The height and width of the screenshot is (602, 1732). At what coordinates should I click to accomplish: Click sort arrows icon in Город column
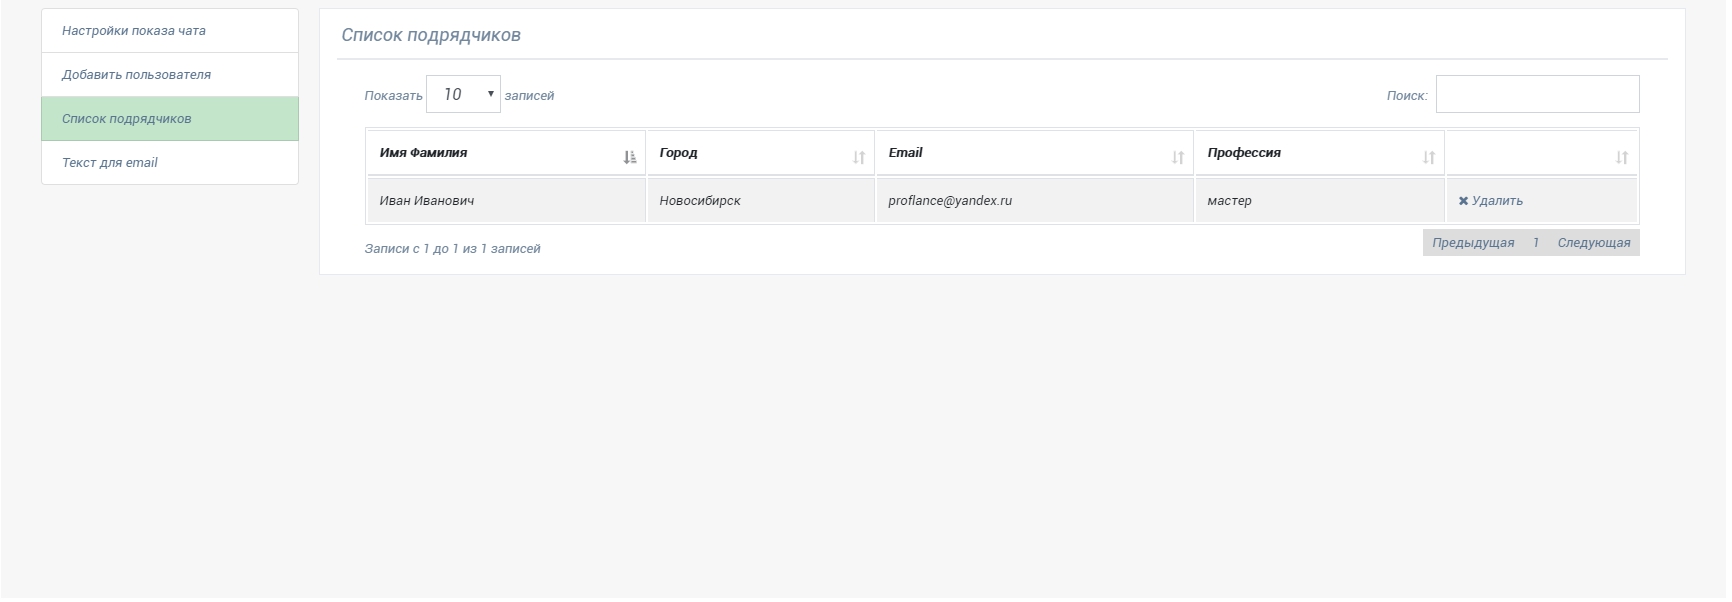(858, 157)
